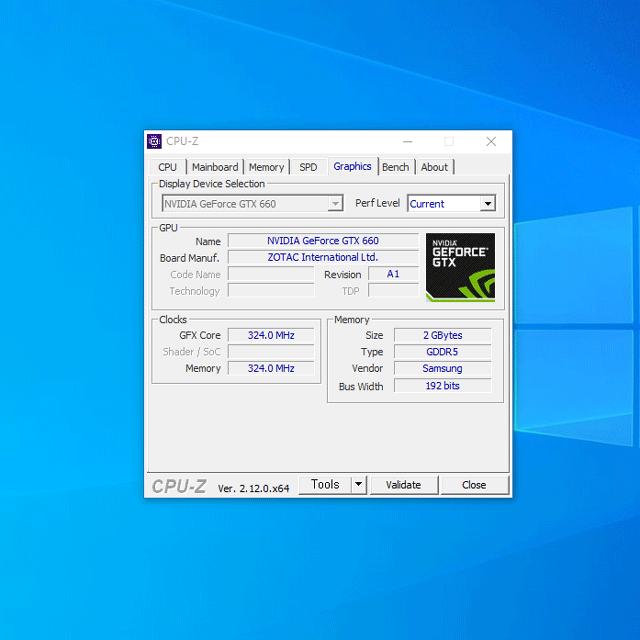Go to the SPD tab
The image size is (640, 640).
tap(308, 167)
